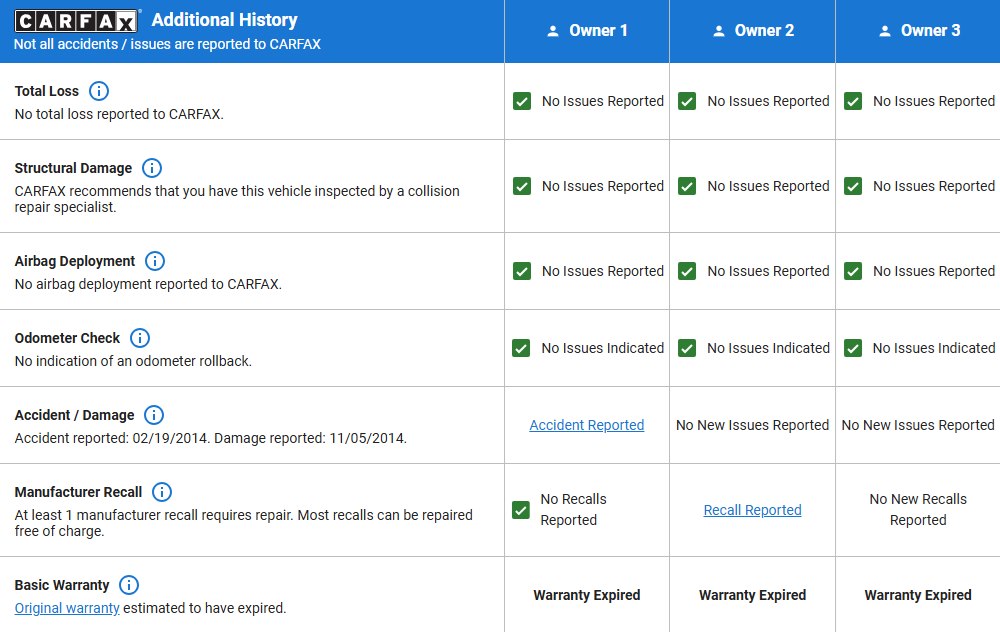The height and width of the screenshot is (632, 1000).
Task: Click the Owner 1 person icon
Action: [553, 31]
